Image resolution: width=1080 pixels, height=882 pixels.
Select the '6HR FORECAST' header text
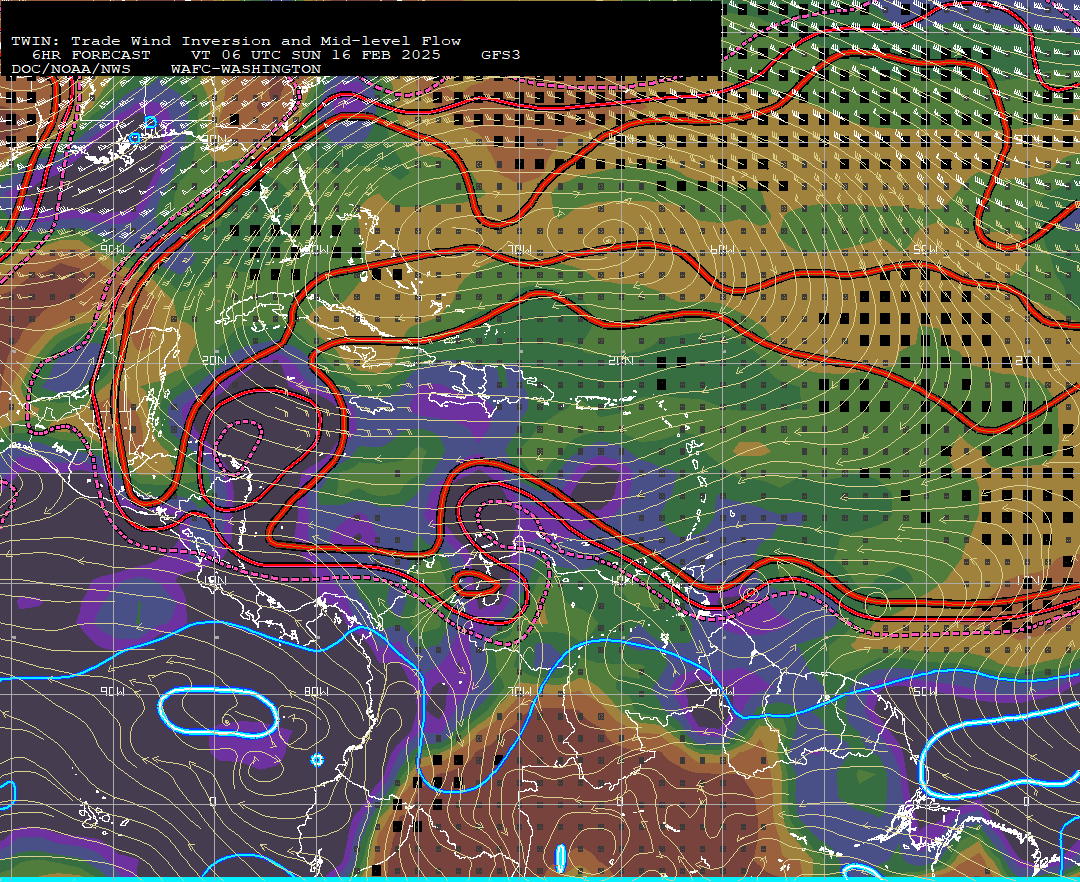pyautogui.click(x=91, y=55)
